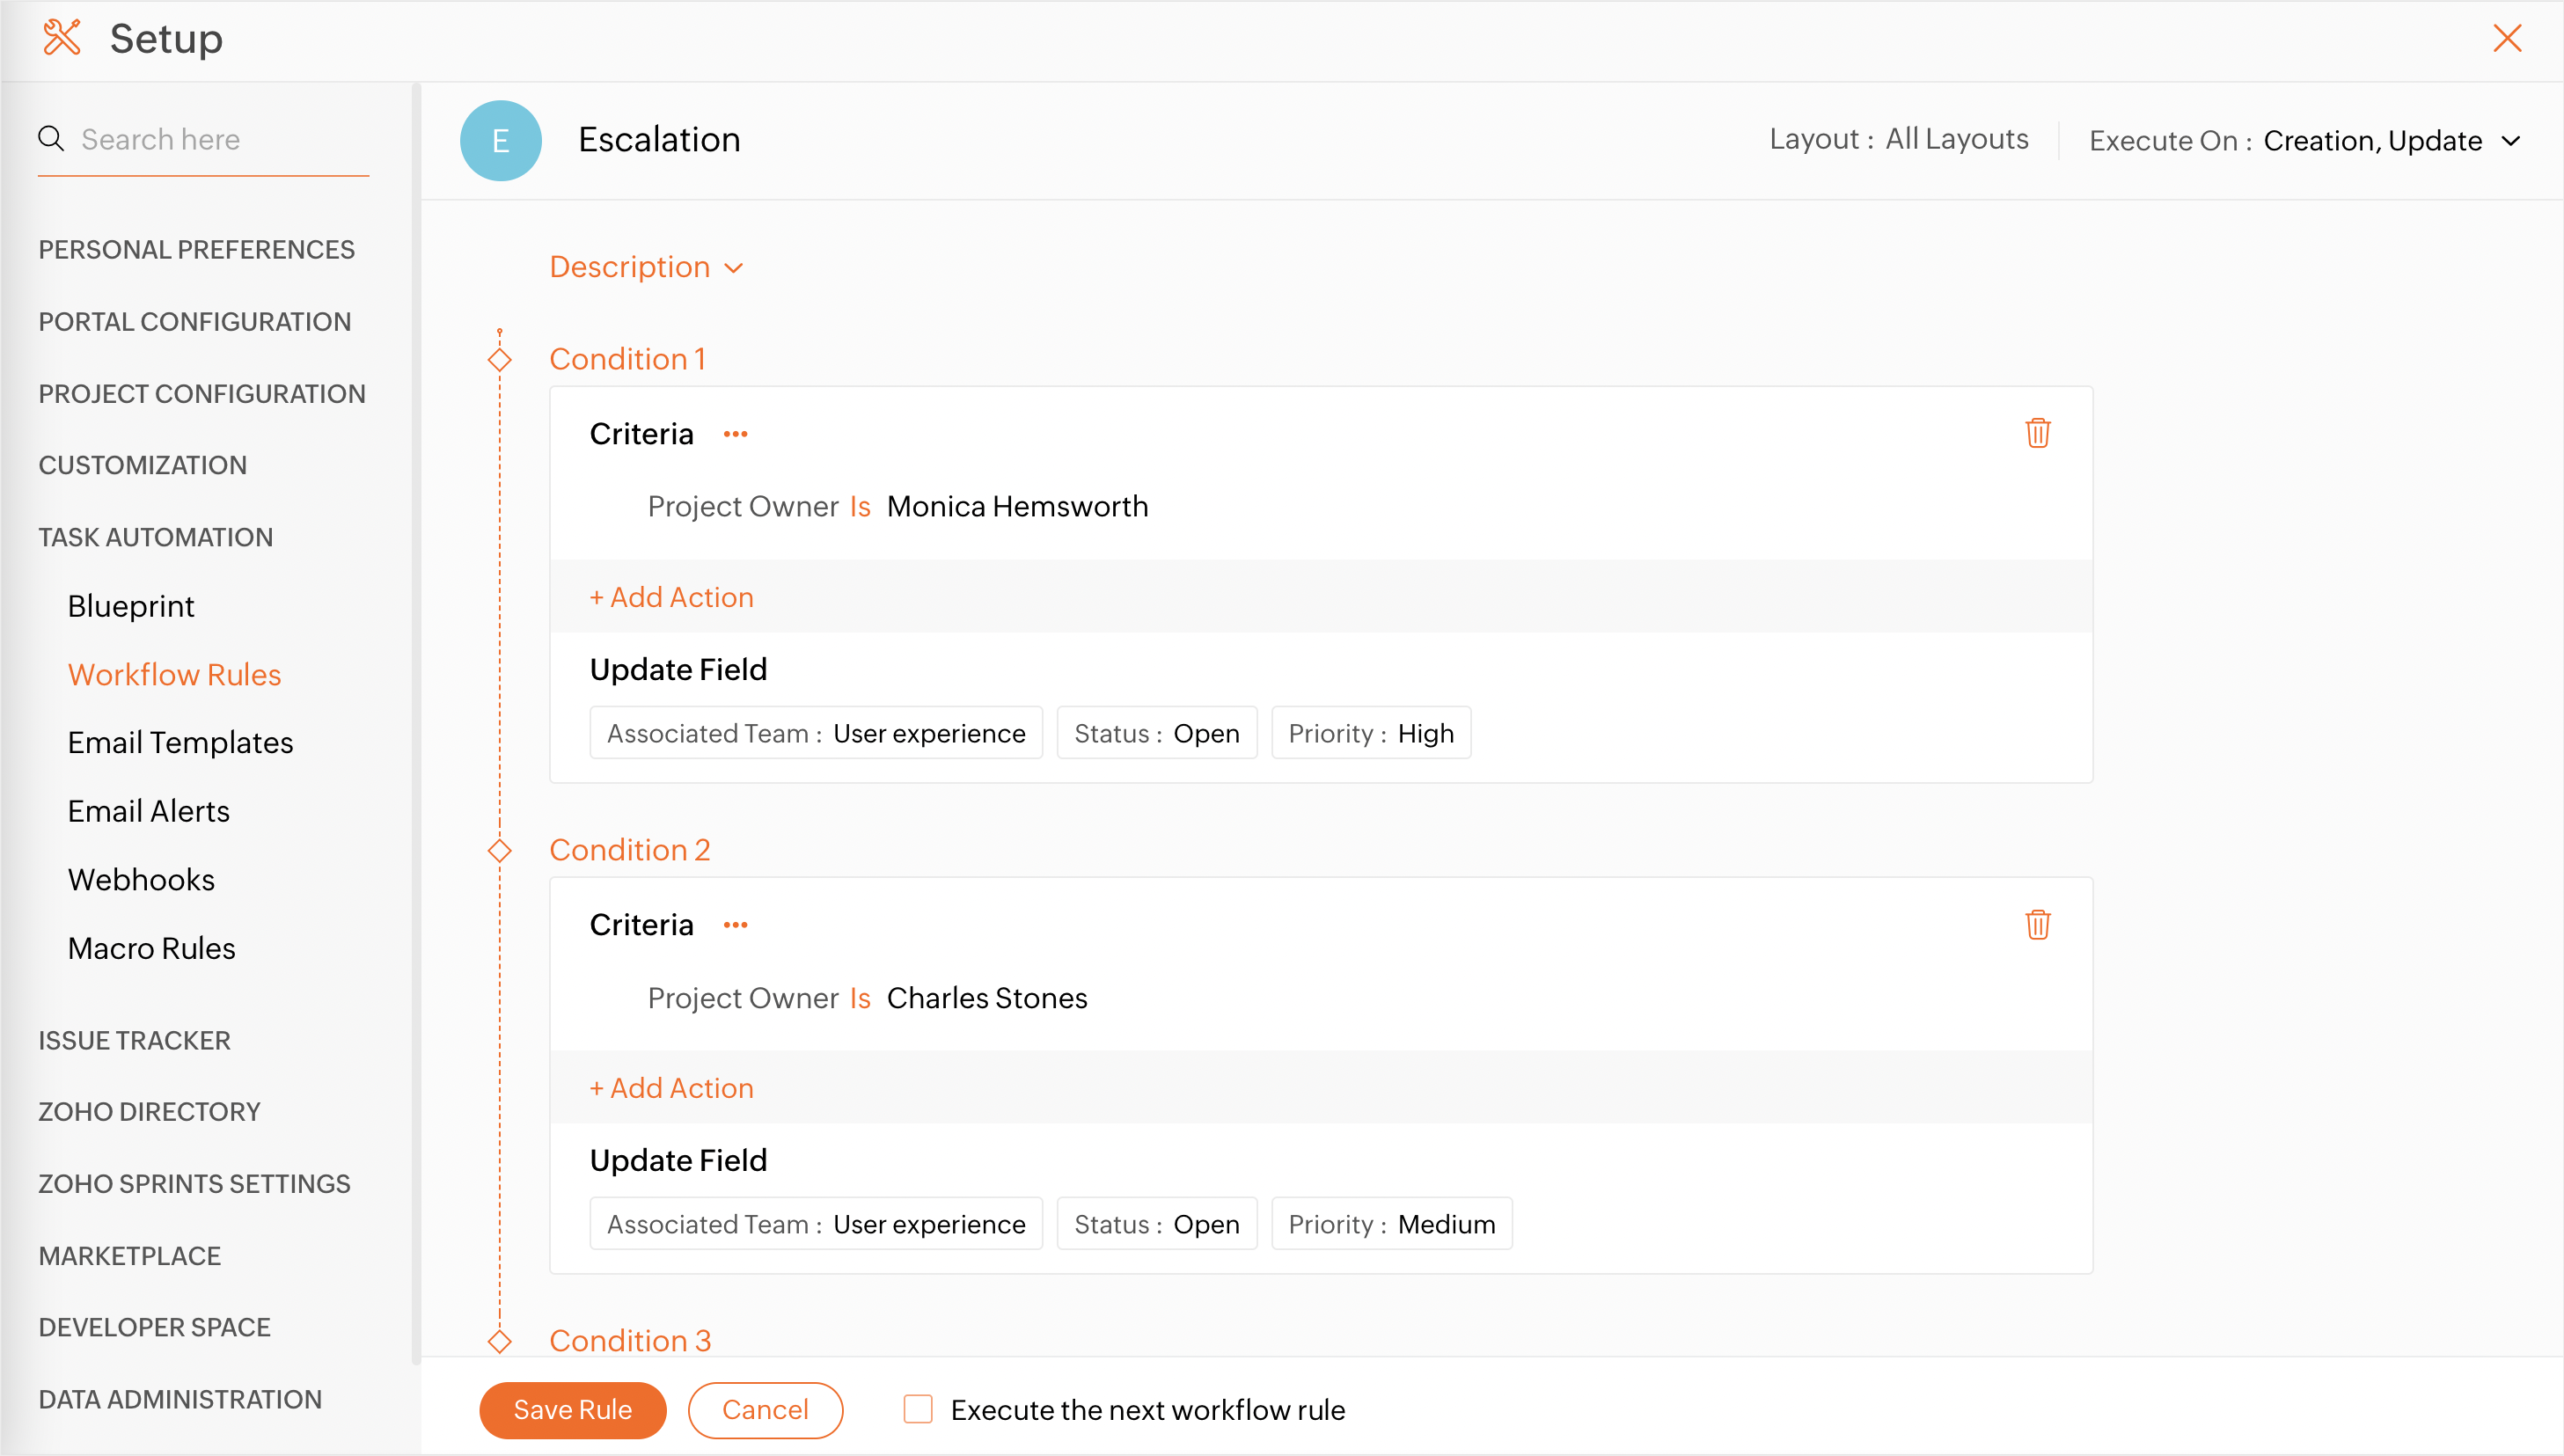Screen dimensions: 2564x1456
Task: Click Update Field heading in Condition 1
Action: coord(678,669)
